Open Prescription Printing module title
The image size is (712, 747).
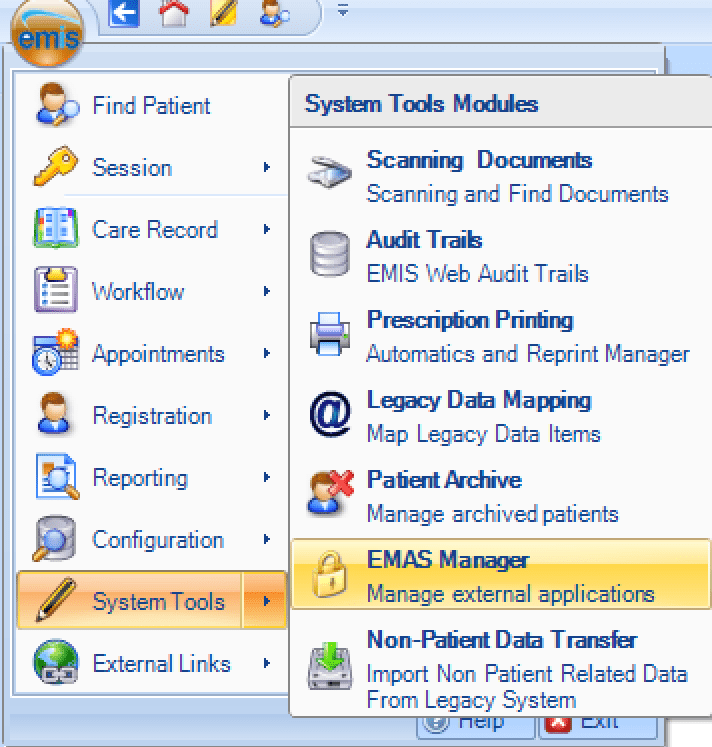point(470,320)
